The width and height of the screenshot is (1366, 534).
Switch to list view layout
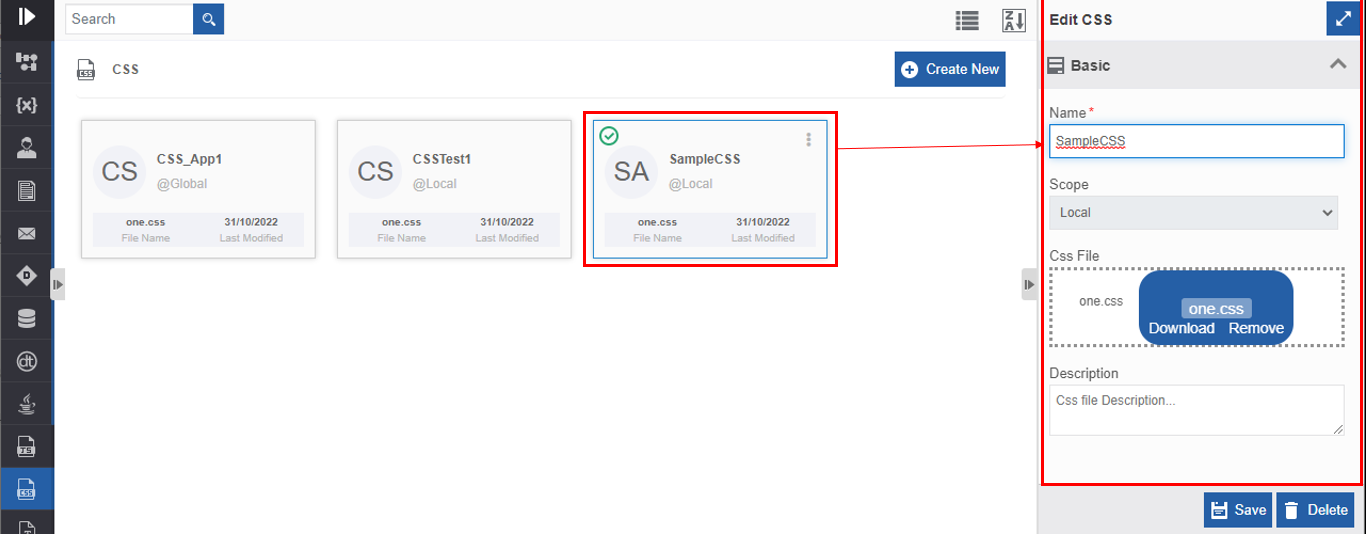(x=966, y=20)
